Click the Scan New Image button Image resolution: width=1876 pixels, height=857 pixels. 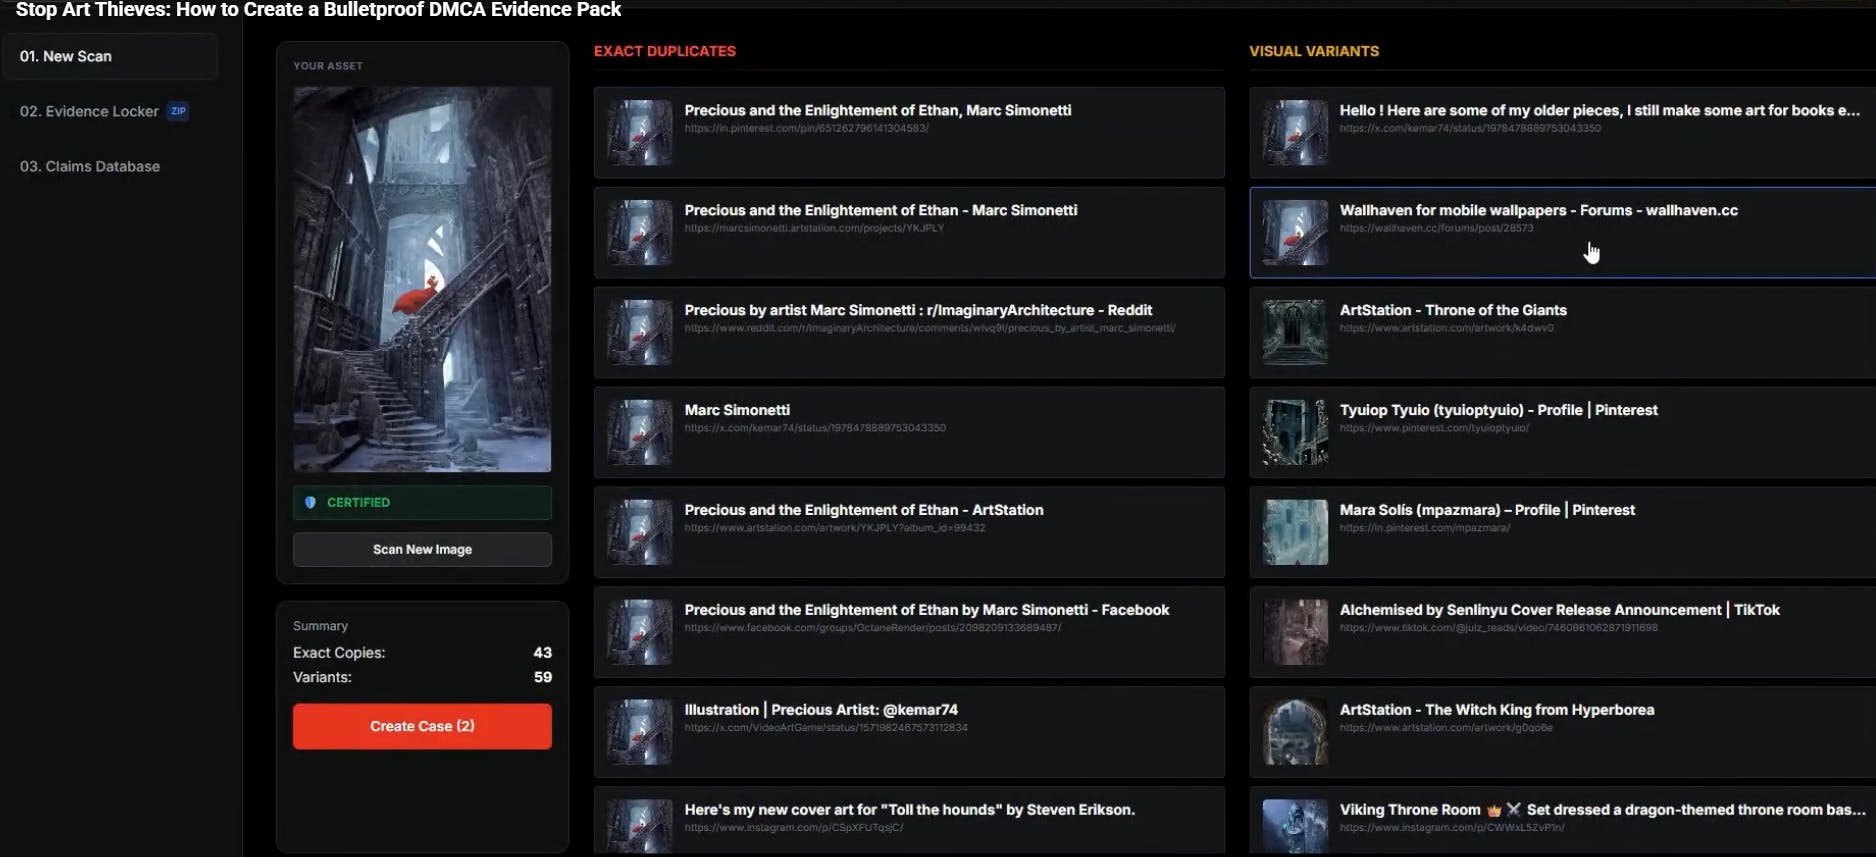(422, 549)
